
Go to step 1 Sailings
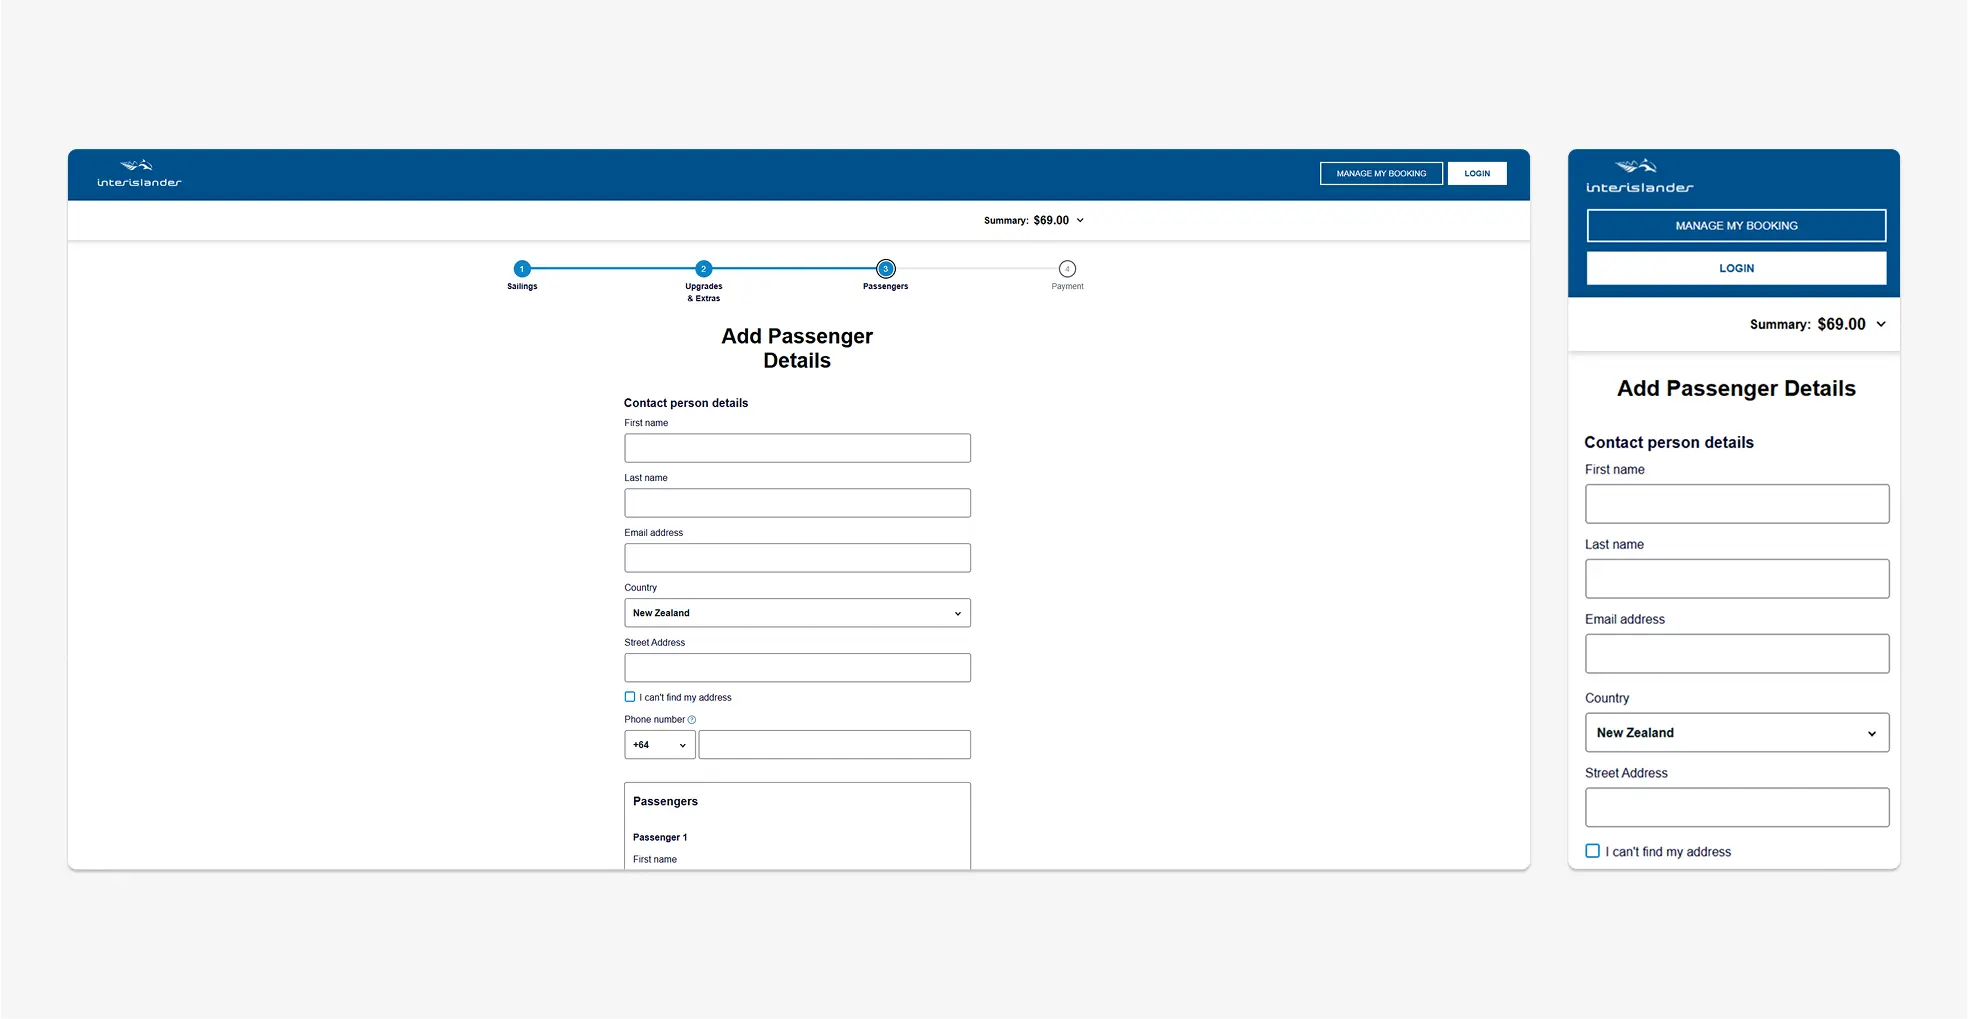(522, 269)
